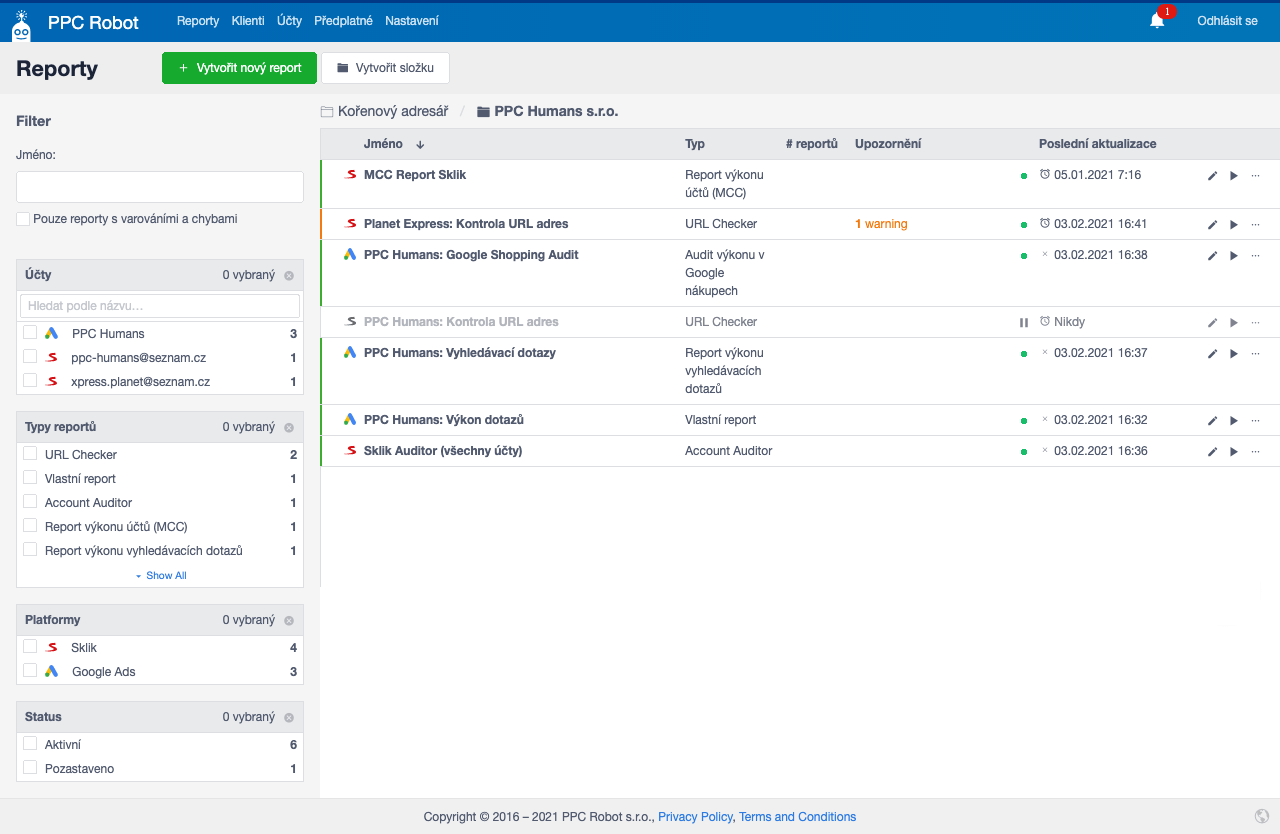Open more options for Google Shopping Audit

point(1255,255)
